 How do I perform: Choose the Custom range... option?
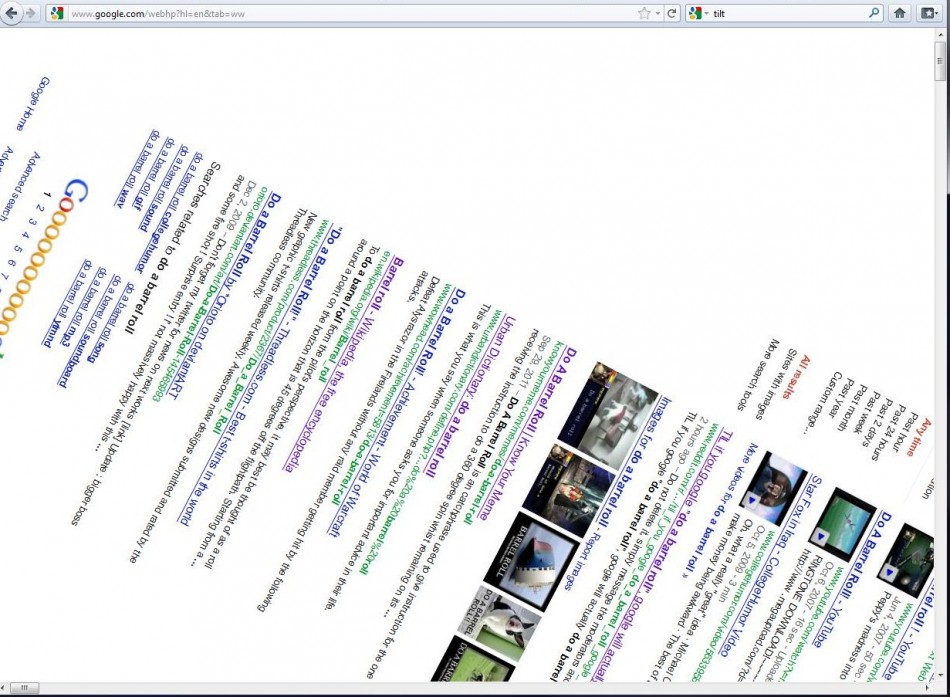click(x=821, y=403)
